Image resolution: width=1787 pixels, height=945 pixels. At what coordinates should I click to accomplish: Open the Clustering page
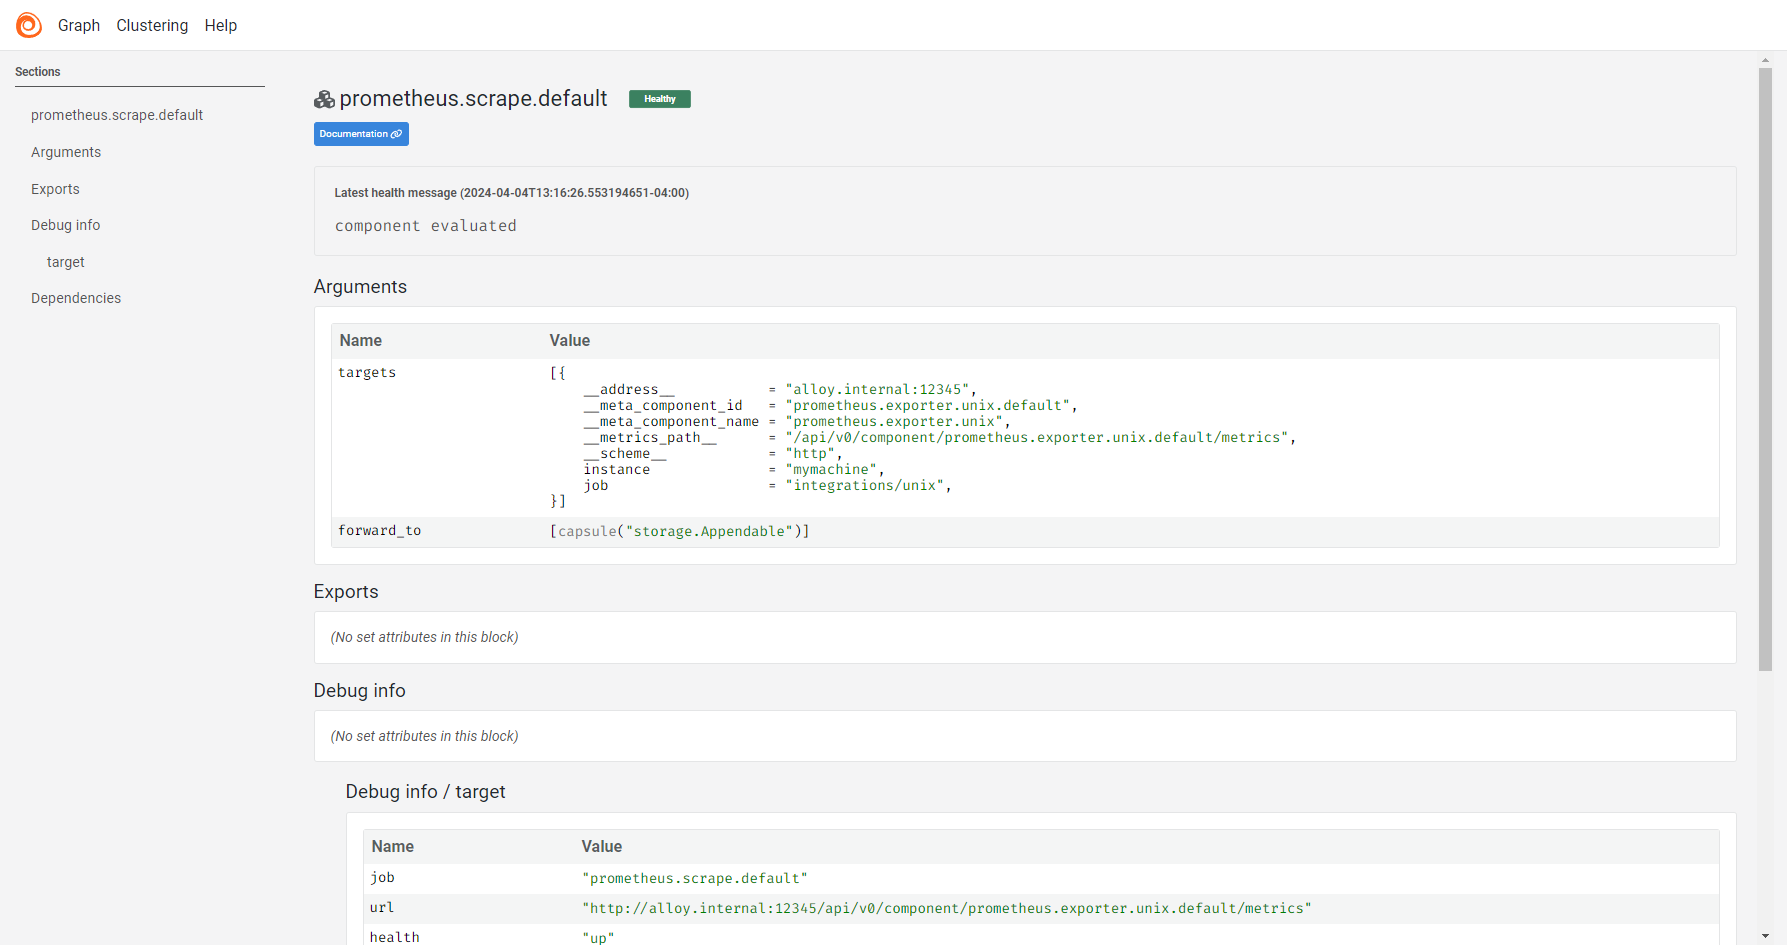point(152,25)
